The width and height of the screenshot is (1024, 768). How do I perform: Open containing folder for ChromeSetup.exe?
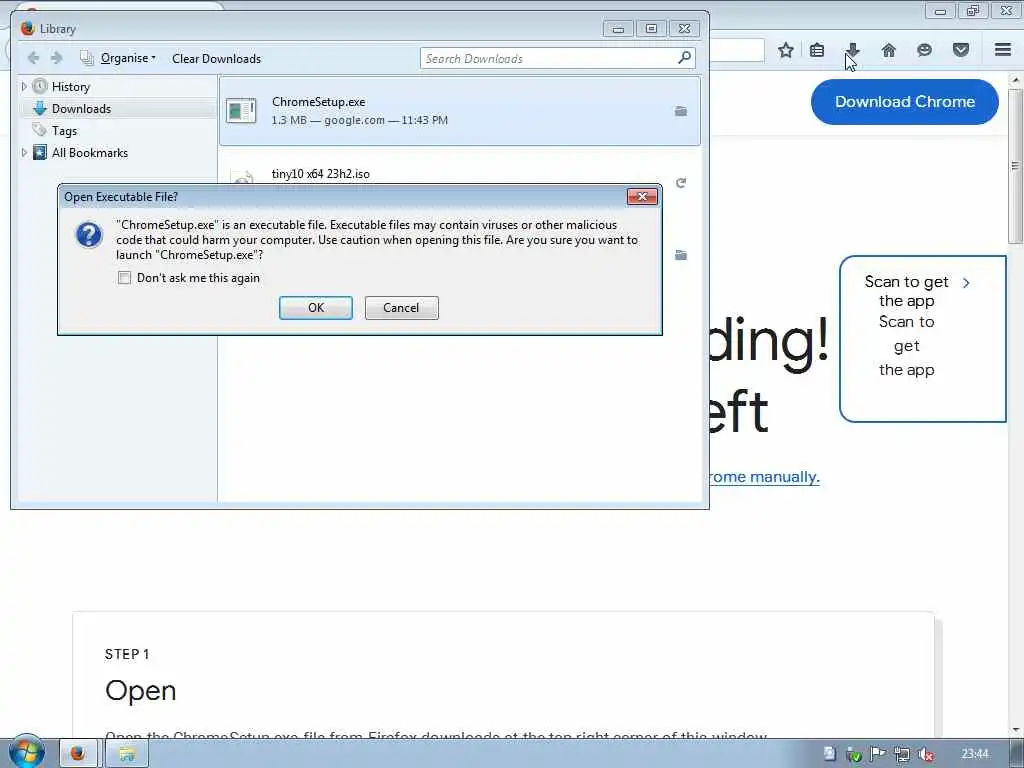(680, 111)
